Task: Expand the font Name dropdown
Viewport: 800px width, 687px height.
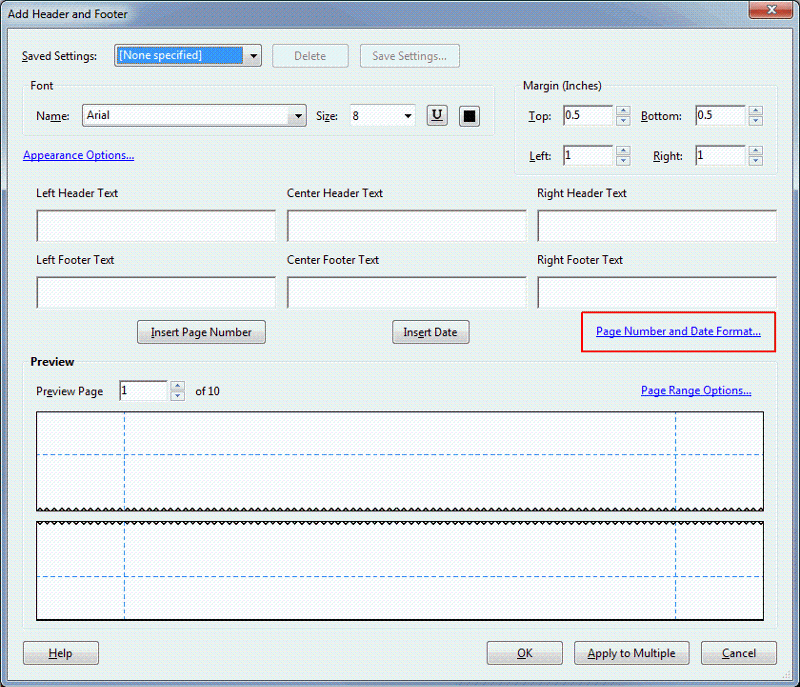Action: [x=297, y=116]
